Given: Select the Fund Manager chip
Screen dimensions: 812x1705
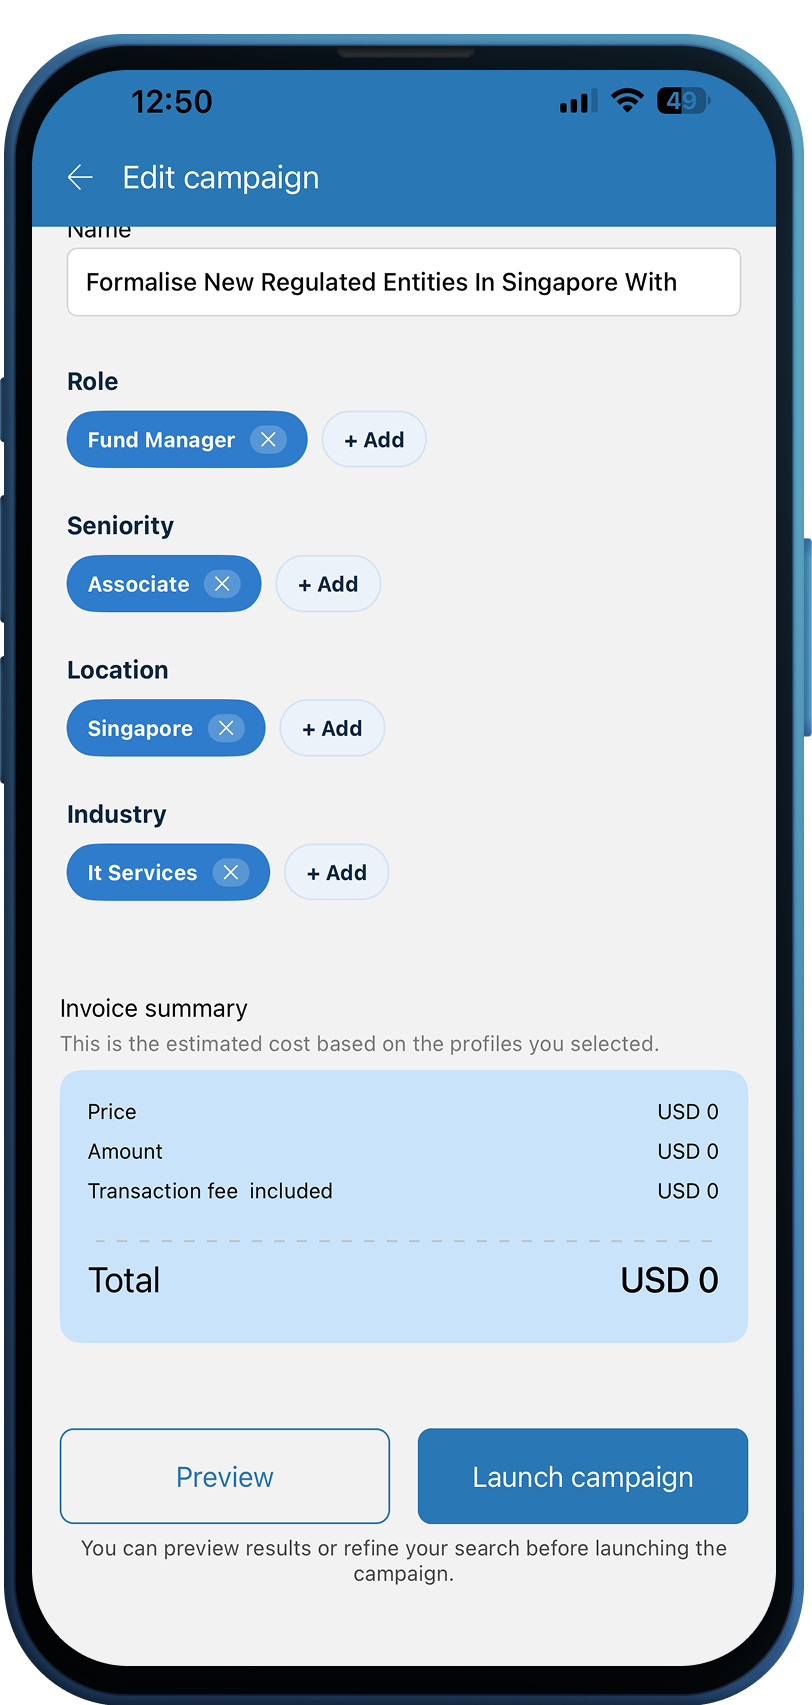Looking at the screenshot, I should point(160,440).
